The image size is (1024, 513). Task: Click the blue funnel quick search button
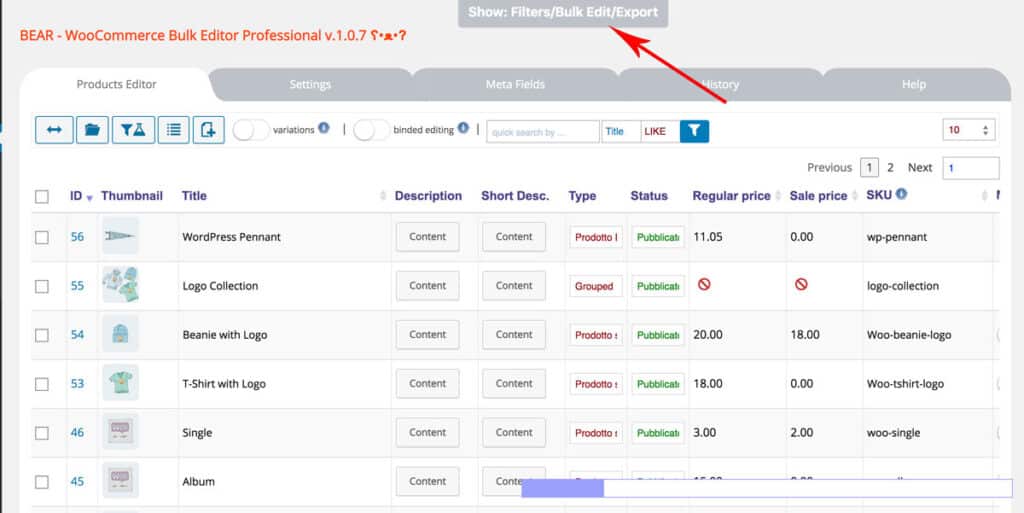point(694,131)
